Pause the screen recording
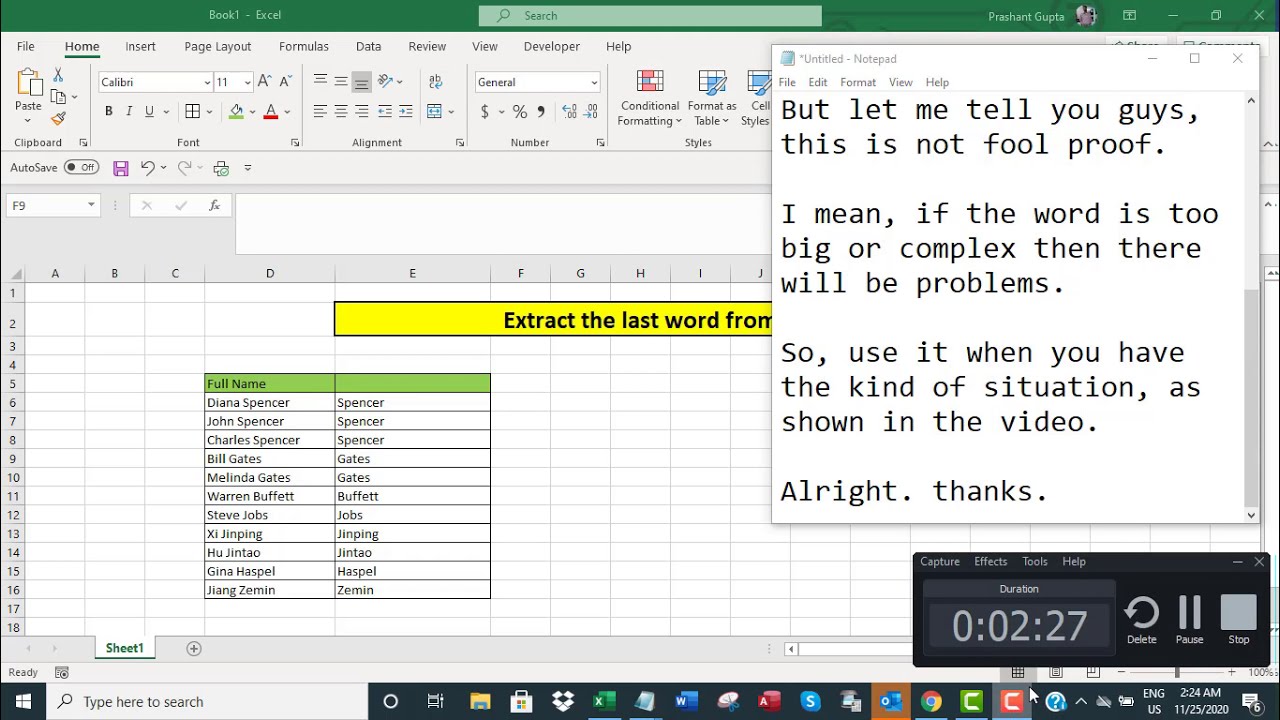This screenshot has width=1280, height=720. tap(1190, 621)
